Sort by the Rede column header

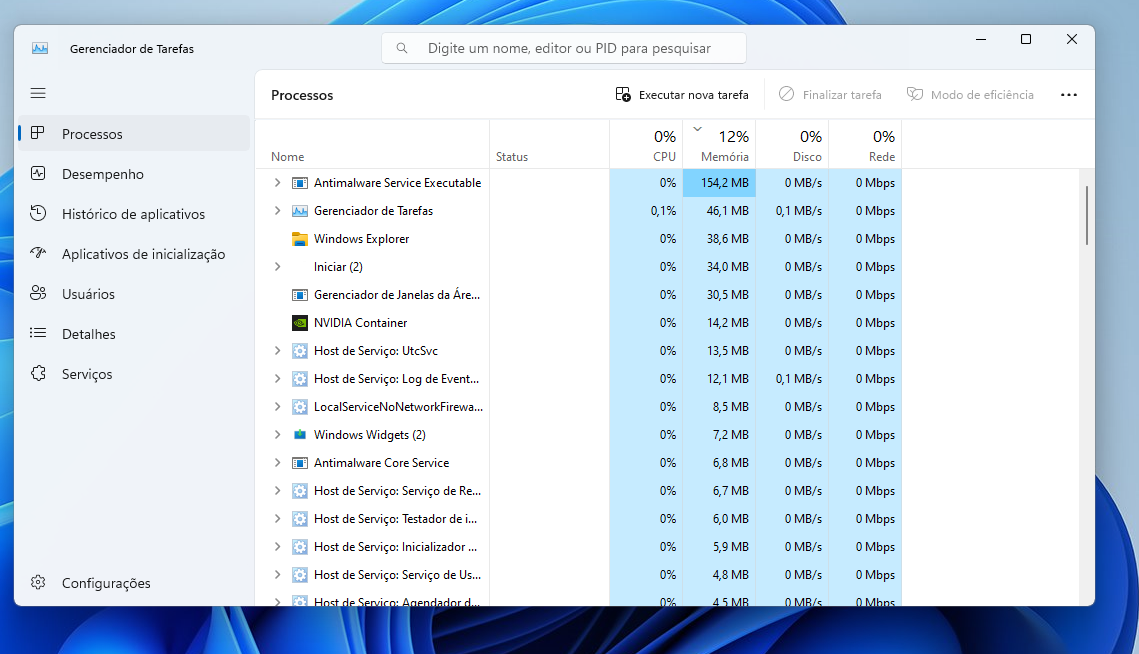pos(865,145)
